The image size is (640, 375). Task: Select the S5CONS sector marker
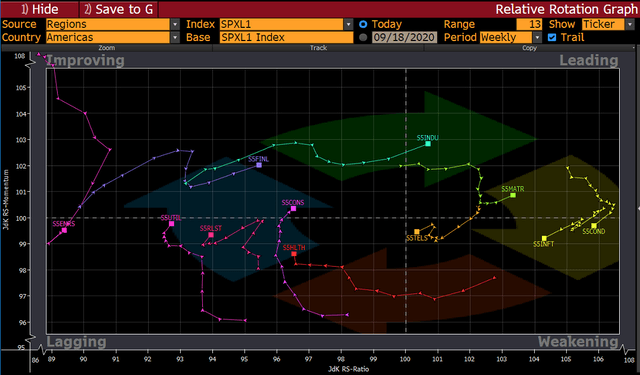[293, 209]
